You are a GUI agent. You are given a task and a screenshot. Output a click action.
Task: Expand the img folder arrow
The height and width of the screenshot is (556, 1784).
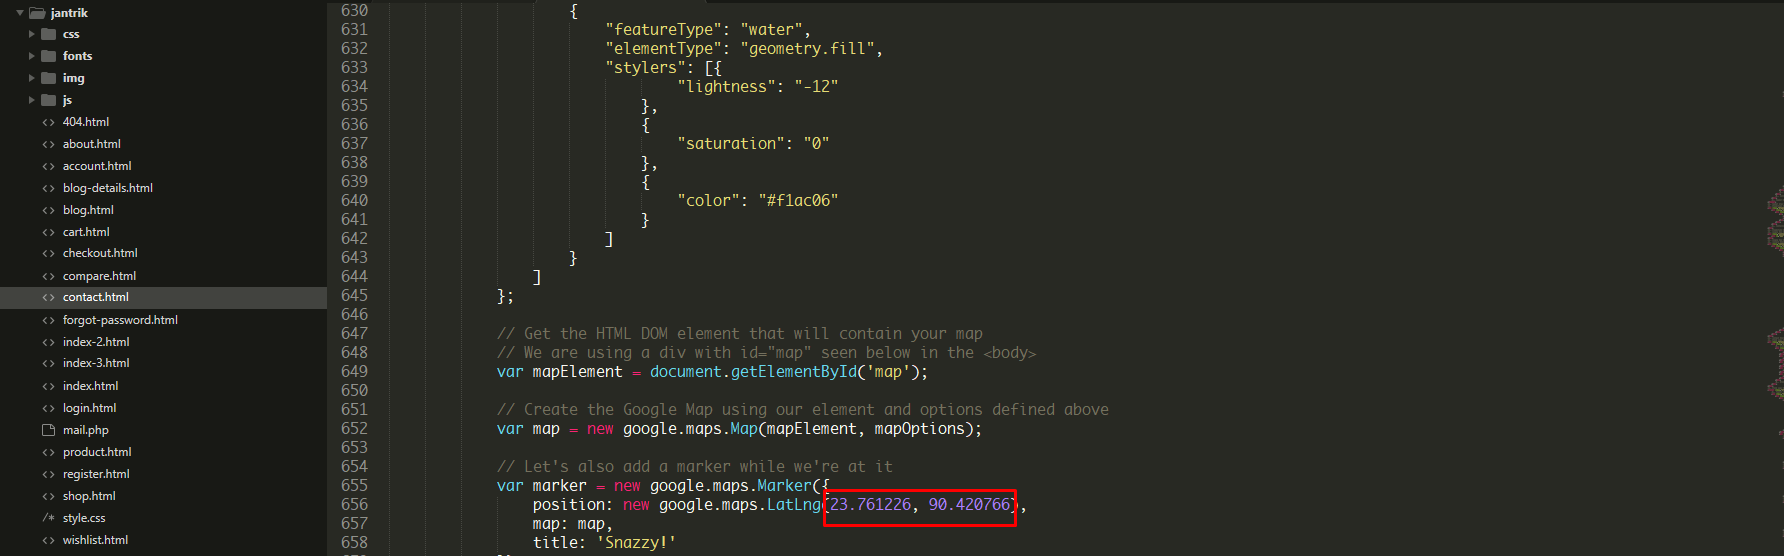tap(32, 78)
